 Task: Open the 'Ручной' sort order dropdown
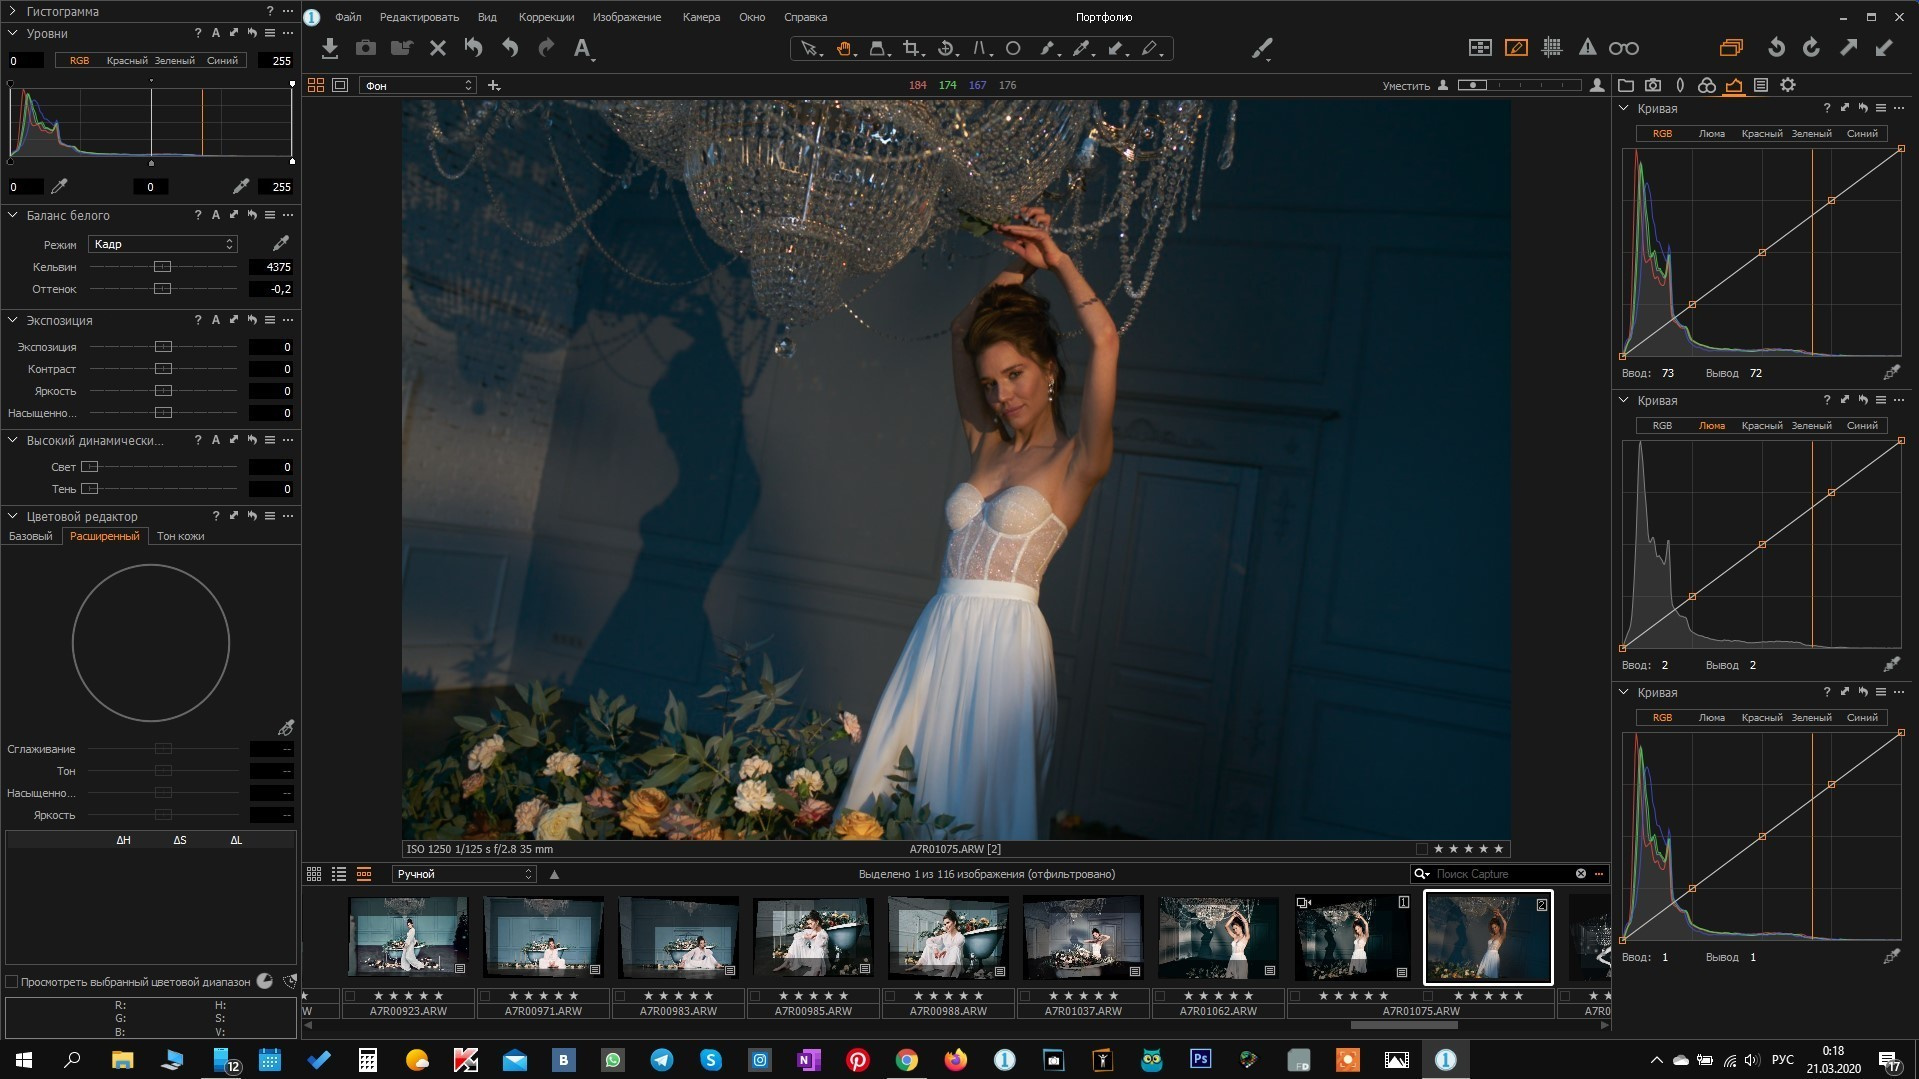(x=464, y=874)
